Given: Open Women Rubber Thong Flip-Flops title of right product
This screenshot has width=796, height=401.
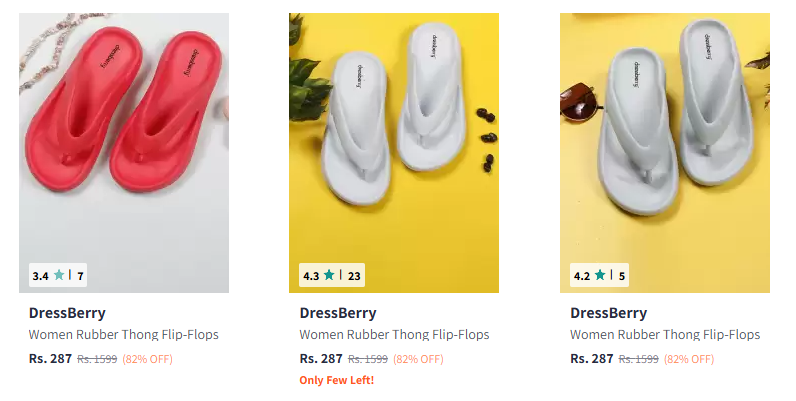Looking at the screenshot, I should point(665,335).
